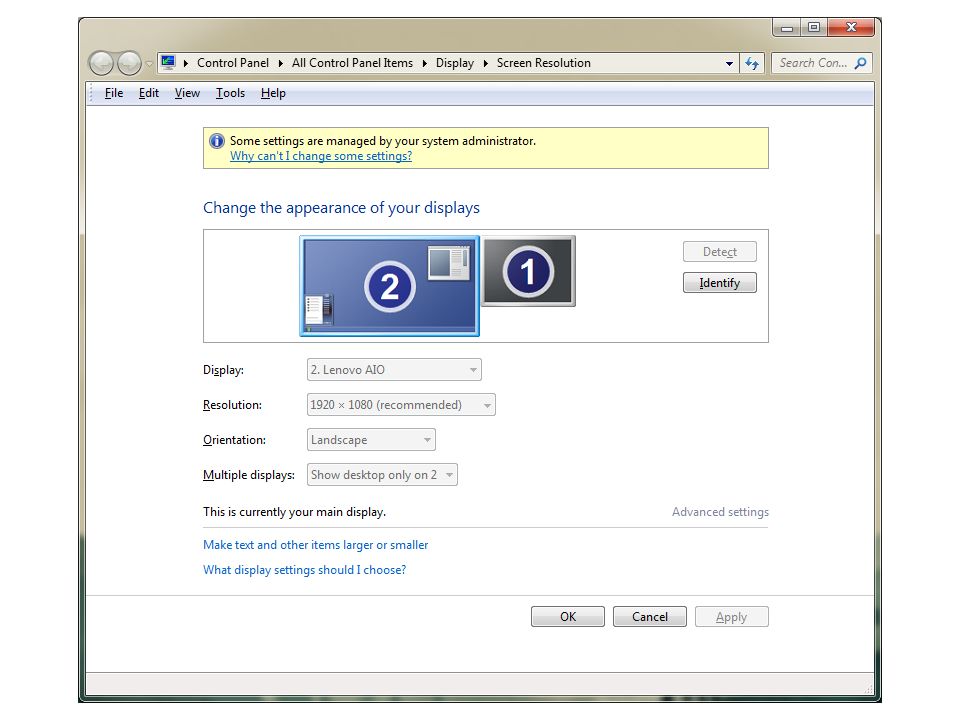Click the Cancel button

[650, 617]
